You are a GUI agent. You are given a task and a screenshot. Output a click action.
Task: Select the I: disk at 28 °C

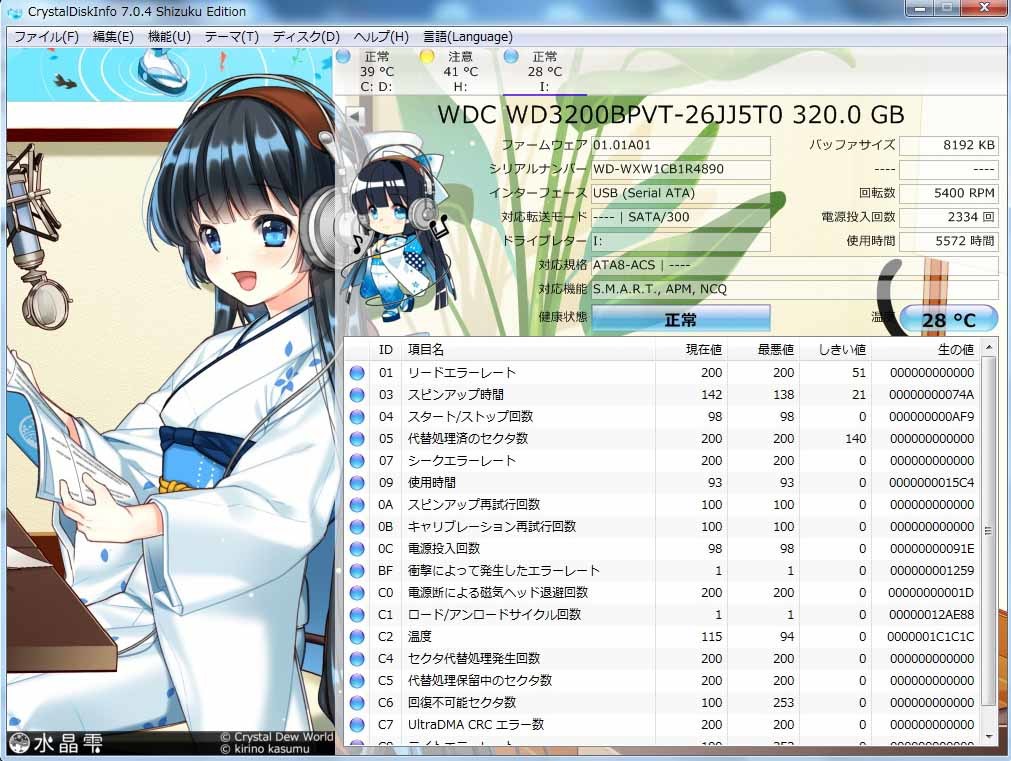coord(545,72)
